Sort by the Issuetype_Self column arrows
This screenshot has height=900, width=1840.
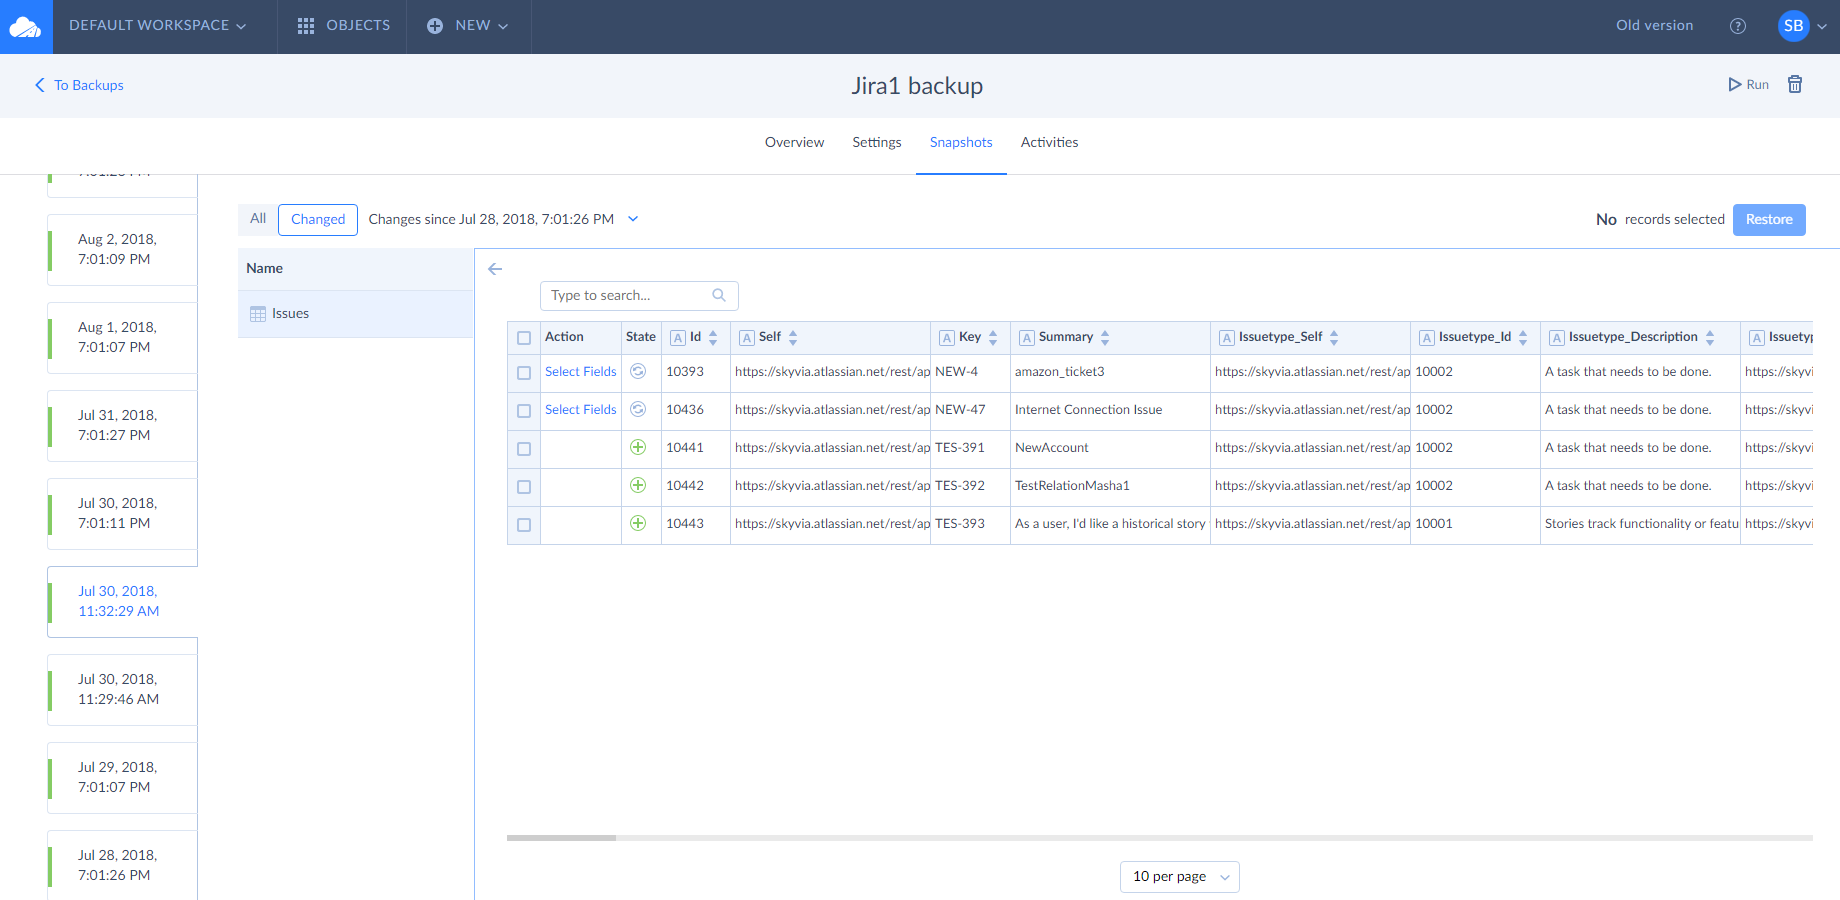[1334, 338]
